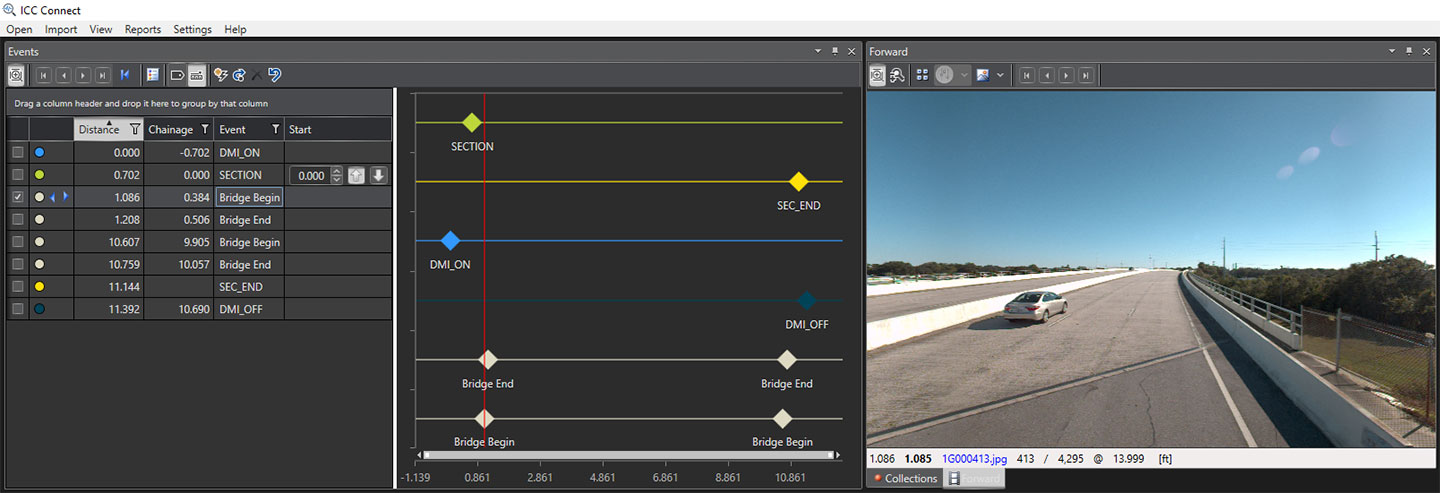Click the lightning bolt event icon
The image size is (1440, 493).
click(221, 75)
